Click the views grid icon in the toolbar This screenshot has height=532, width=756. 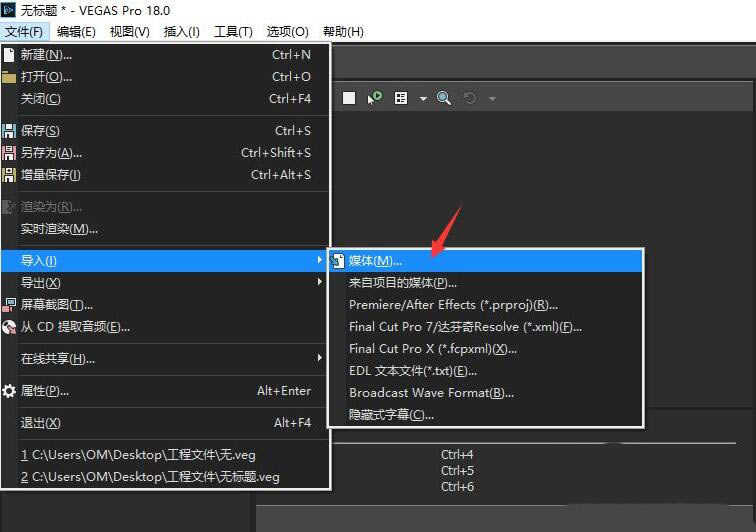[x=401, y=98]
